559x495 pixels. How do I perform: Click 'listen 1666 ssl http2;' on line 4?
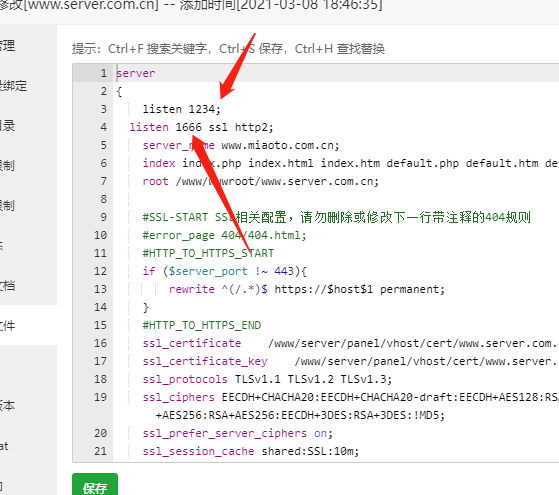coord(201,127)
